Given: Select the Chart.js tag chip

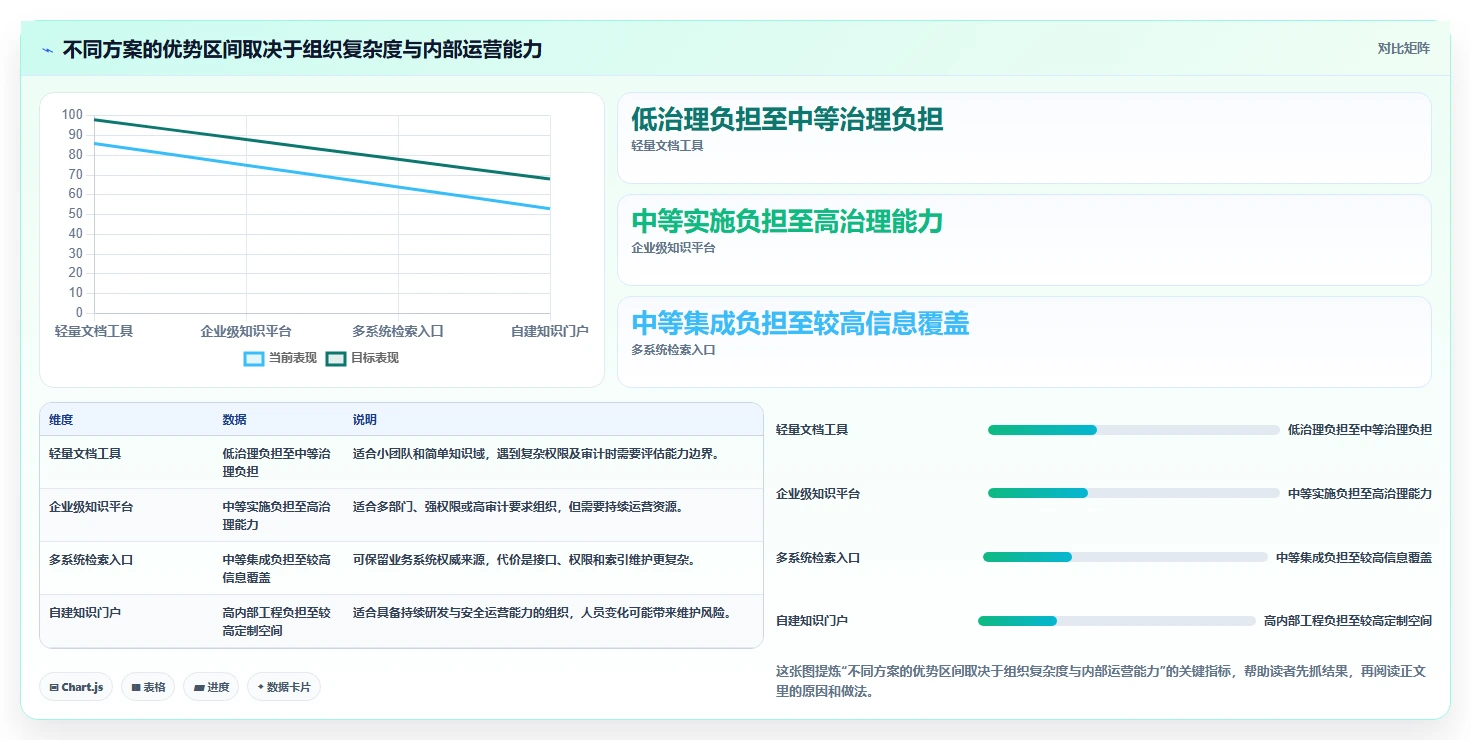Looking at the screenshot, I should [x=76, y=687].
